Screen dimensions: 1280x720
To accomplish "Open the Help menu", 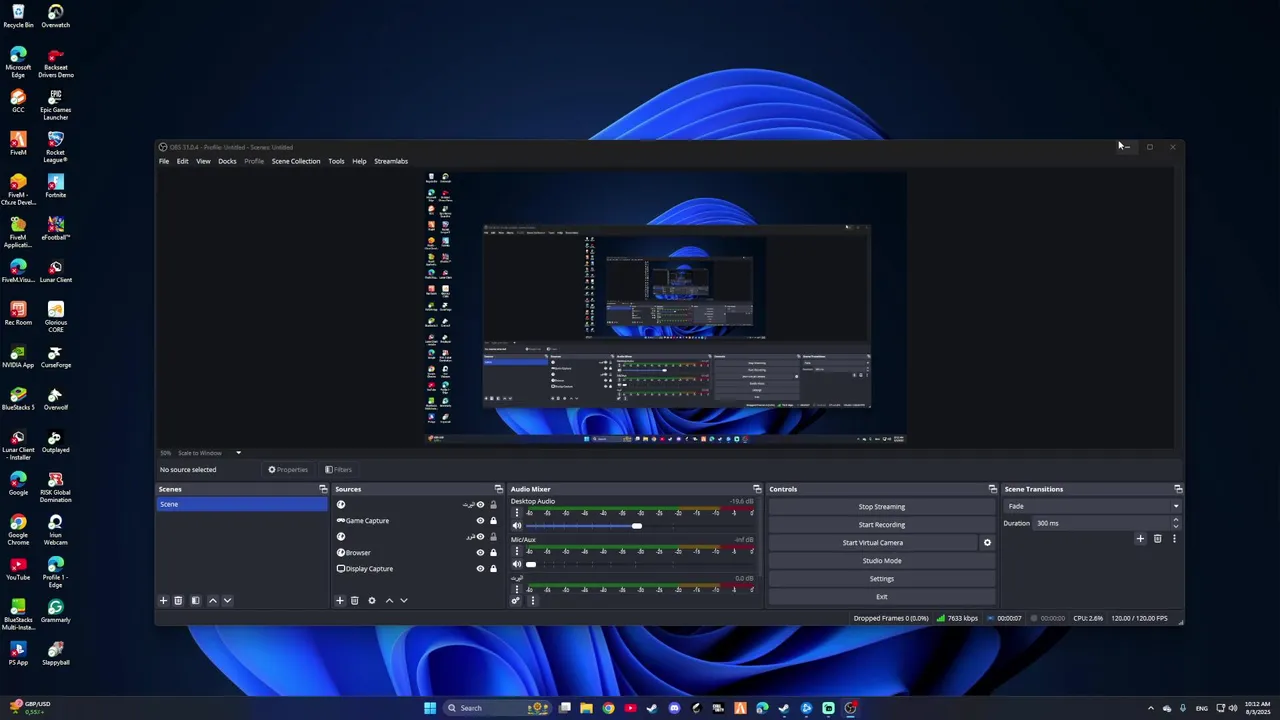I will point(359,161).
